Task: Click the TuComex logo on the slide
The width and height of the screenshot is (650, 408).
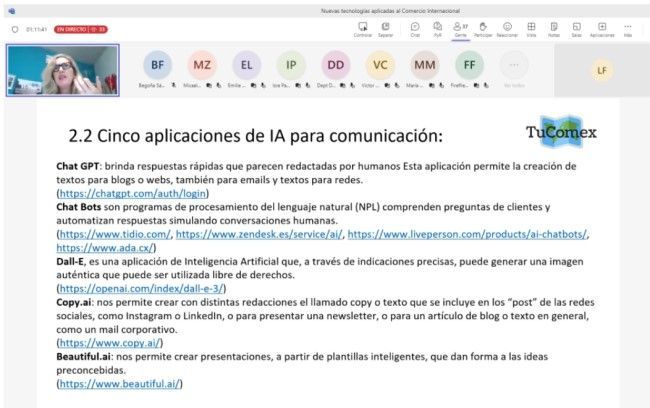Action: coord(562,132)
